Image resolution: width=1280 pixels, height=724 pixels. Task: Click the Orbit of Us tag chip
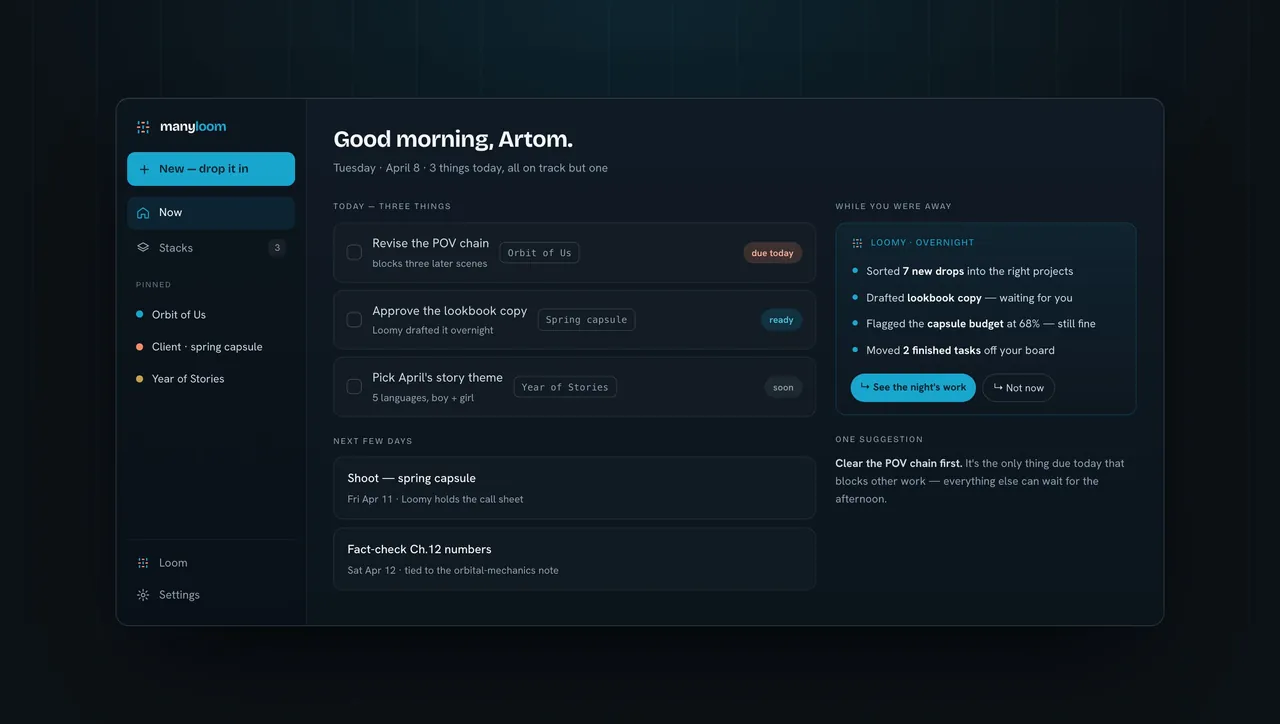[x=539, y=253]
